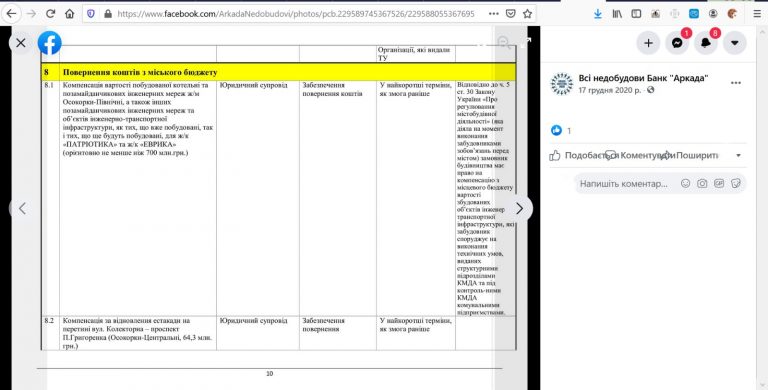Expand the share options arrow beside Поширити
768x390 pixels.
point(739,155)
